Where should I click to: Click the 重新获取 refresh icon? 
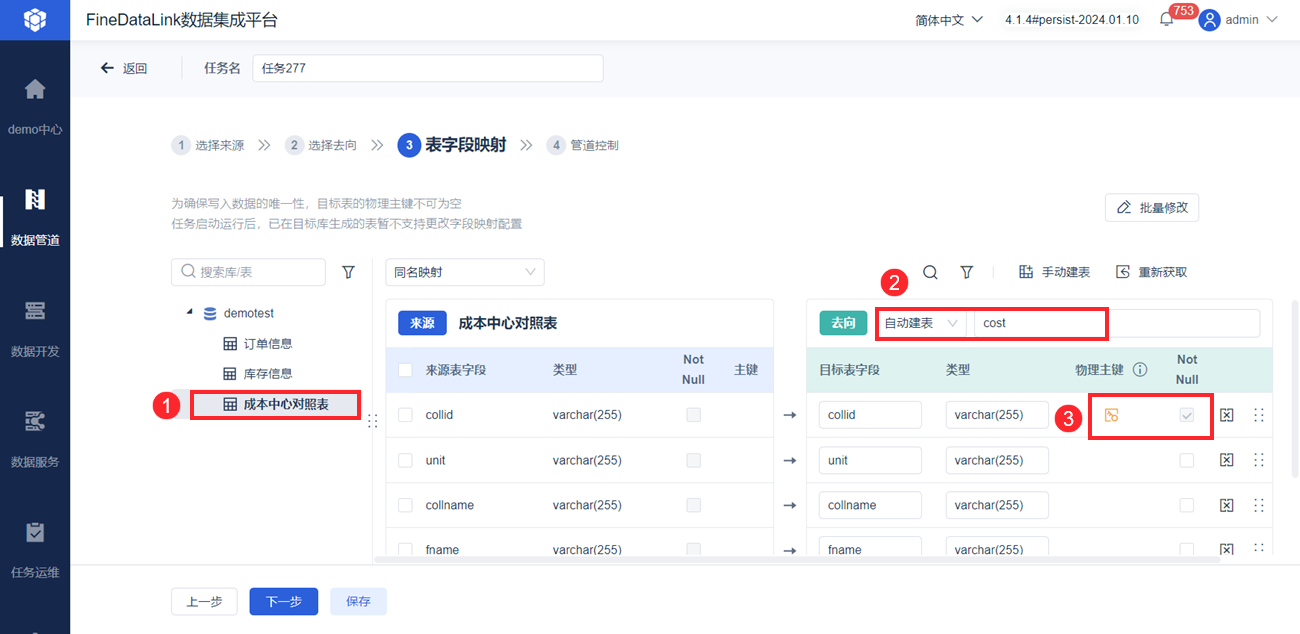pos(1122,272)
